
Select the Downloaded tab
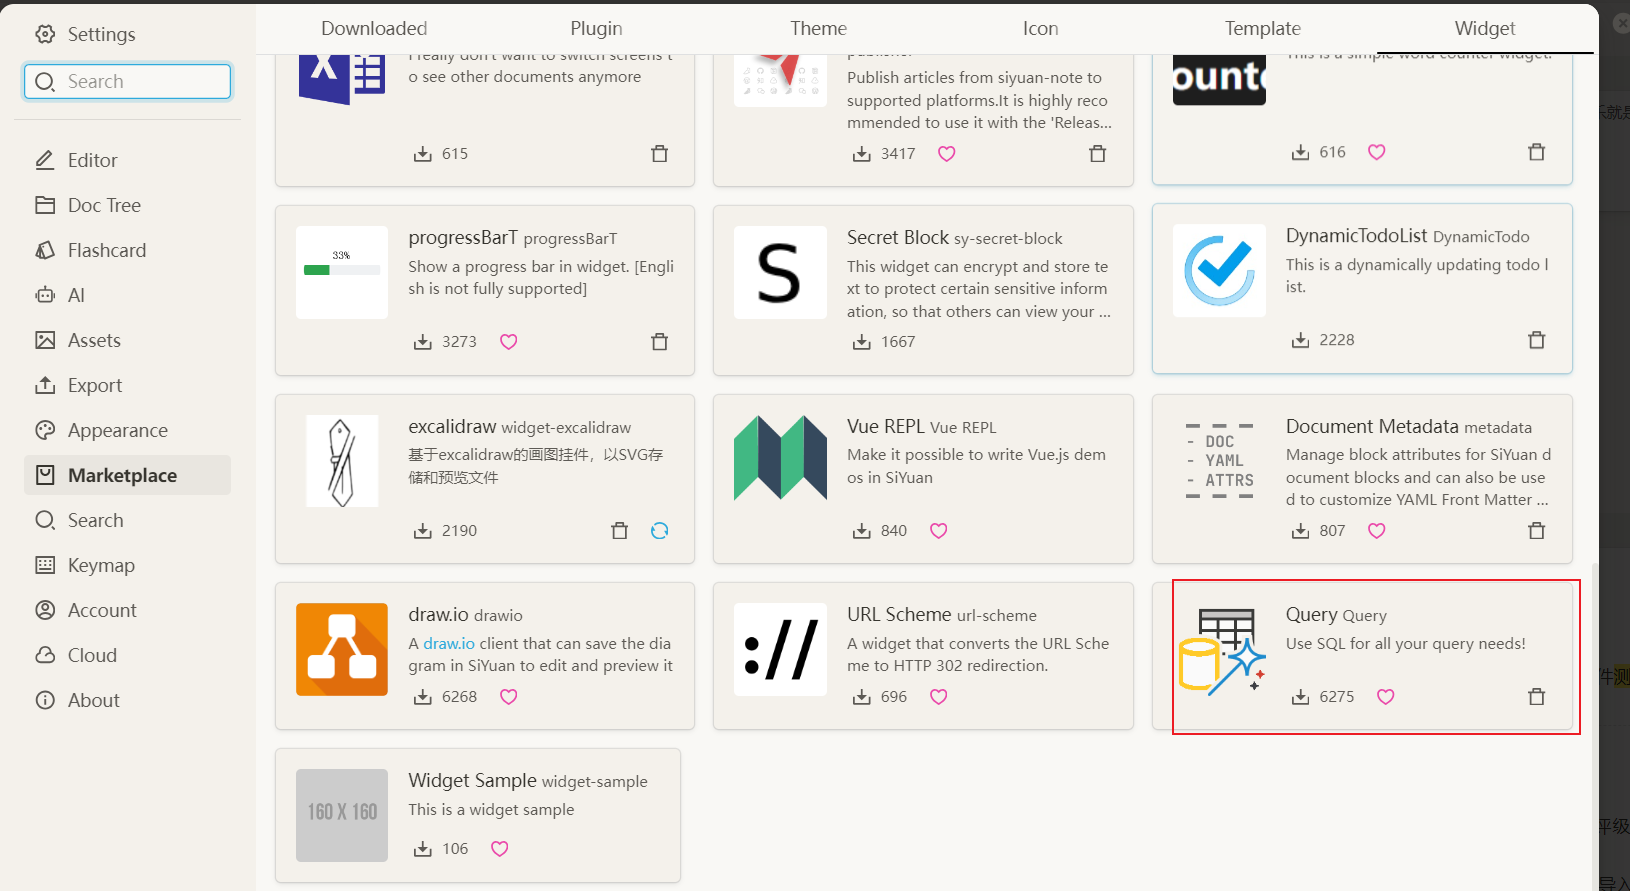click(x=374, y=28)
